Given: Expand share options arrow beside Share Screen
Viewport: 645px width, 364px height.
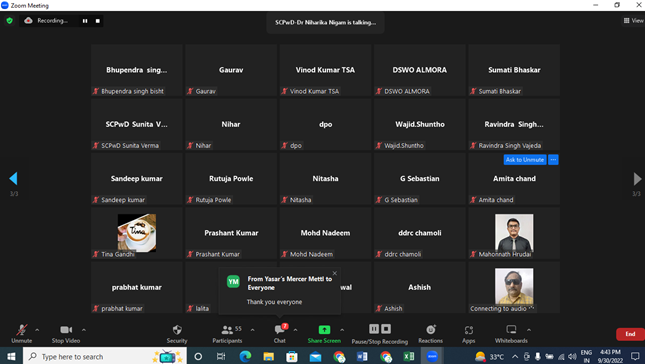Looking at the screenshot, I should point(342,330).
